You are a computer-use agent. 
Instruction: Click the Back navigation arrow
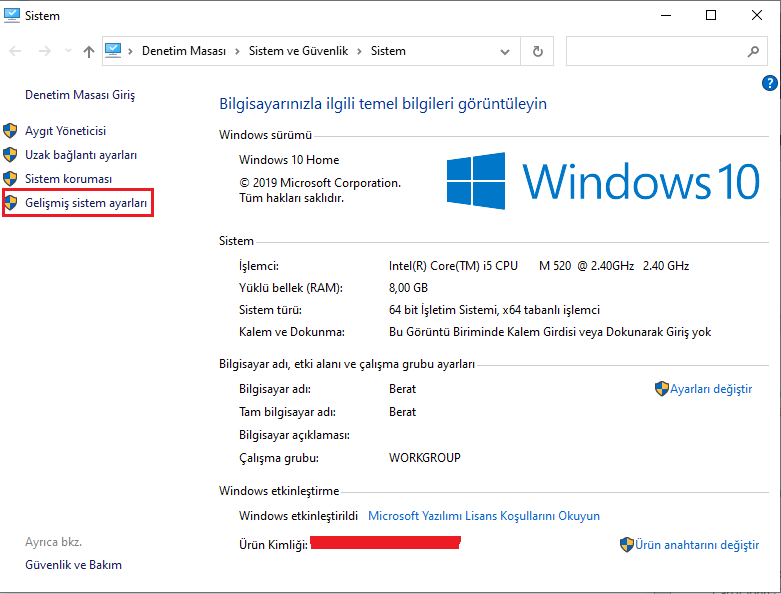coord(15,51)
